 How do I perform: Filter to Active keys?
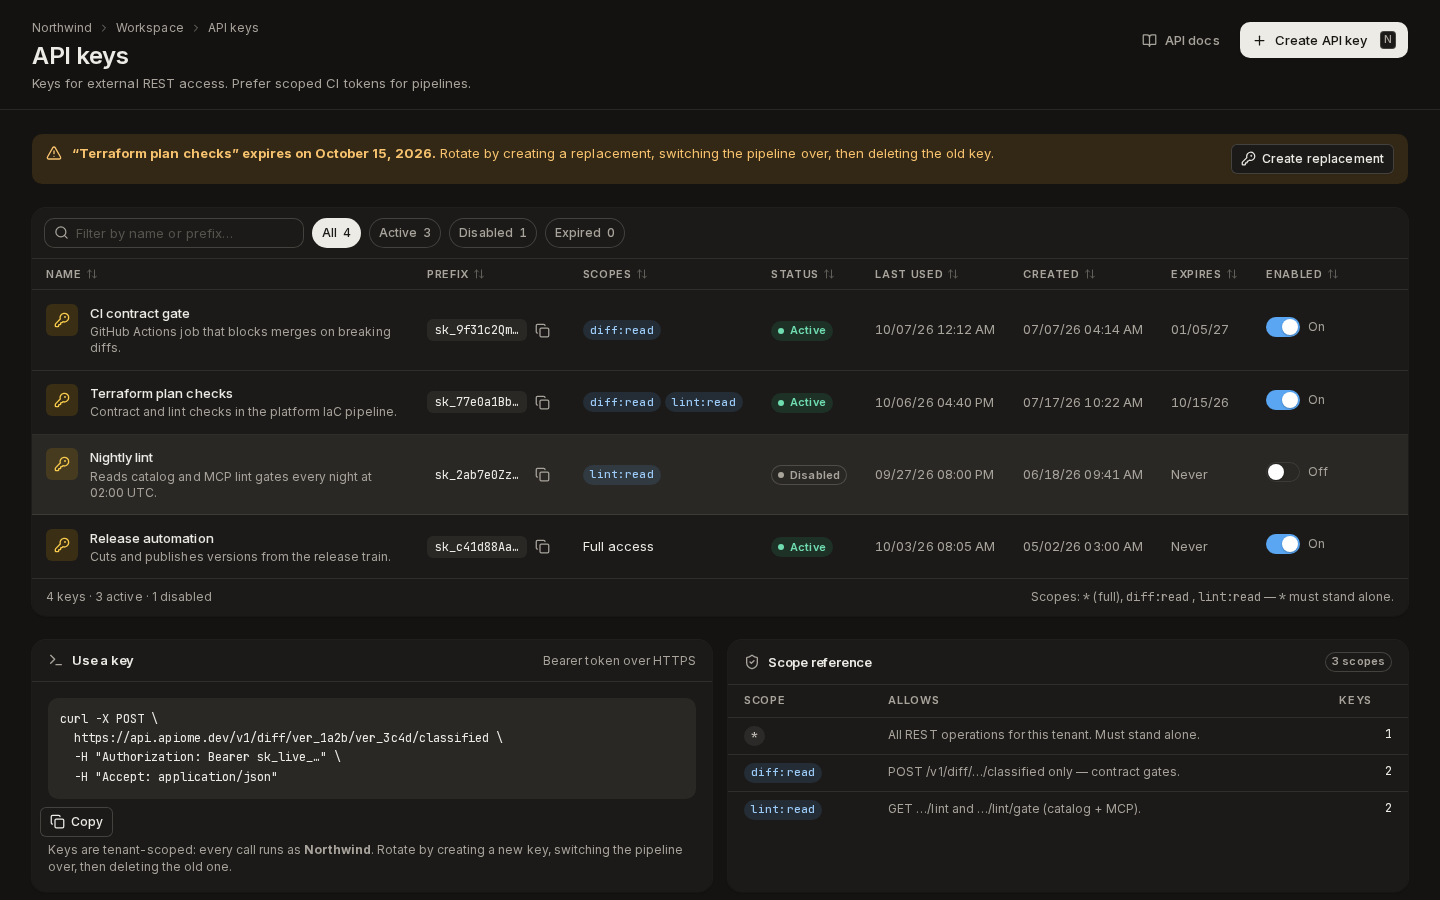pyautogui.click(x=405, y=233)
